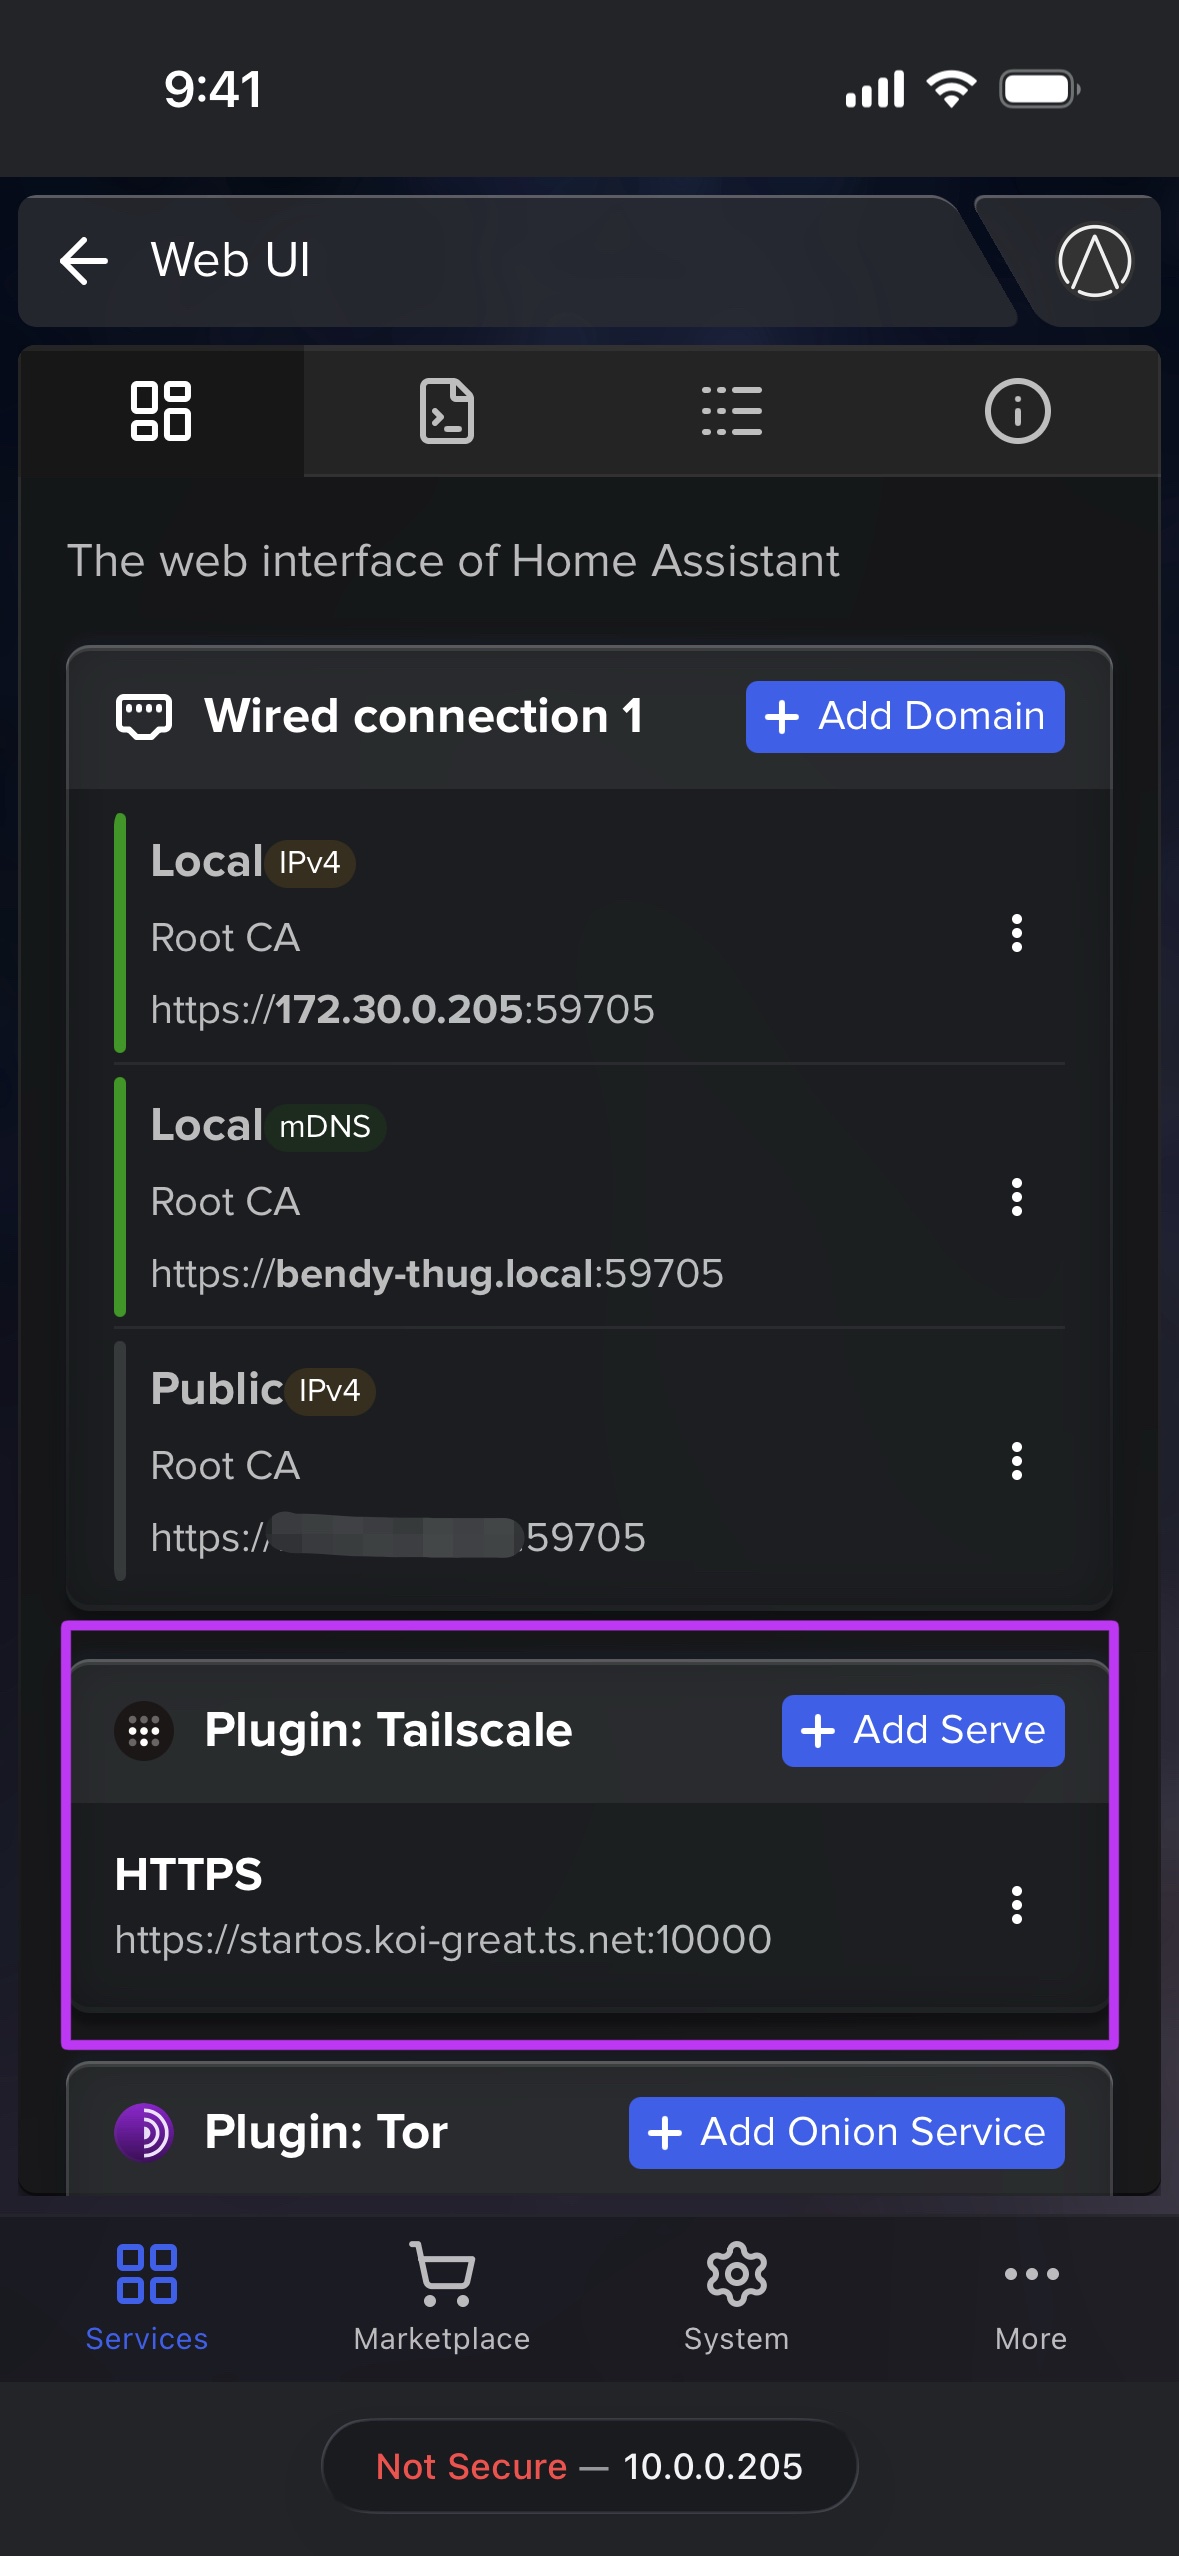Click the Add Domain button
Viewport: 1179px width, 2556px height.
tap(904, 717)
